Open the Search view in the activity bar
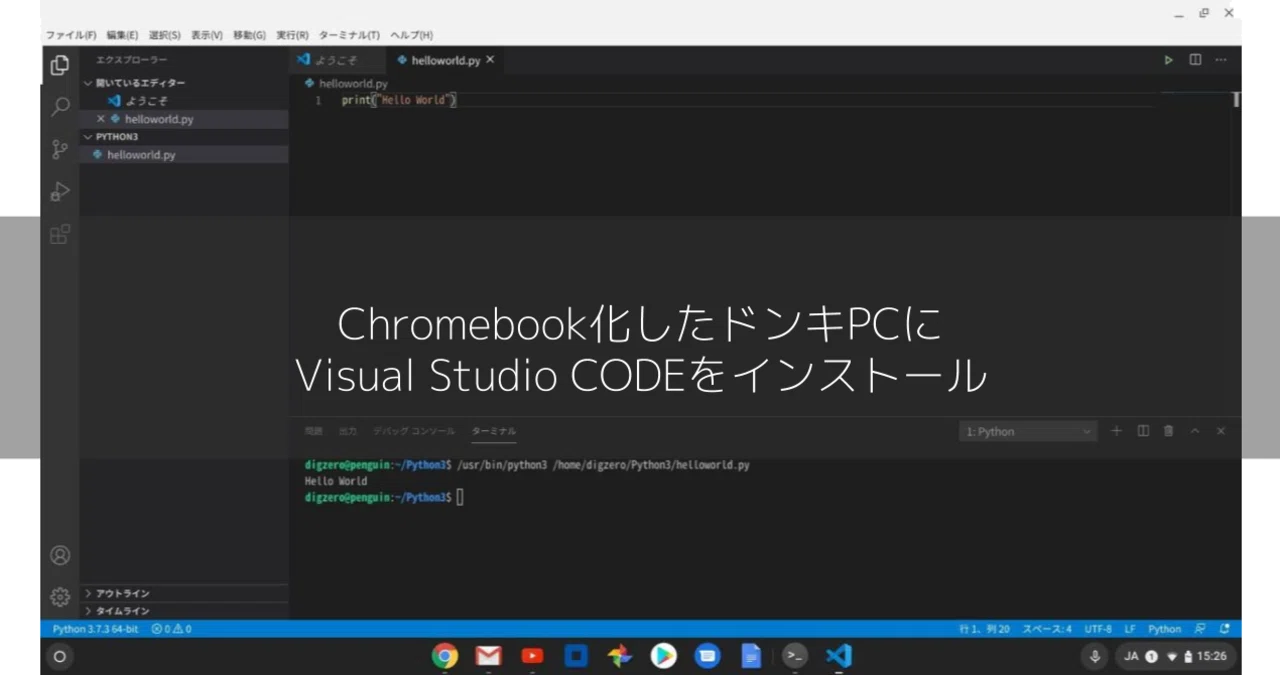Screen dimensions: 1280x675 tap(60, 107)
